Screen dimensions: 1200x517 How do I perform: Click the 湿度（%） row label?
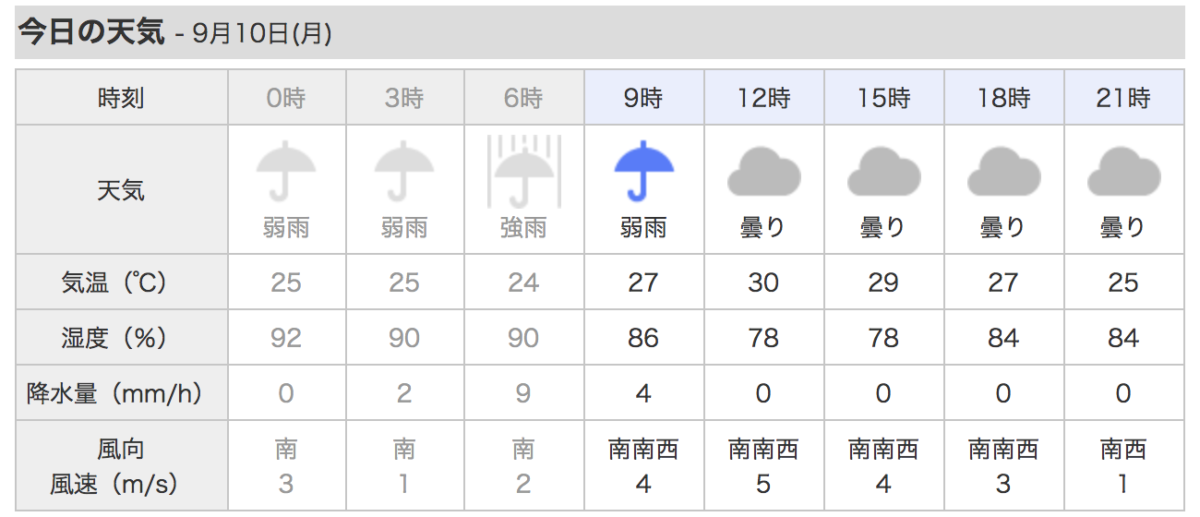(x=121, y=339)
